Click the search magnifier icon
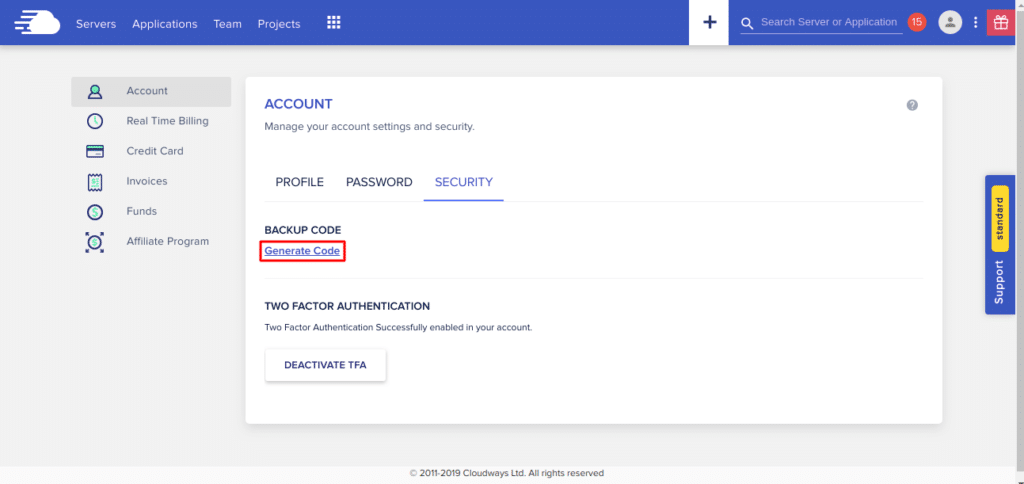Viewport: 1024px width, 484px height. 747,22
